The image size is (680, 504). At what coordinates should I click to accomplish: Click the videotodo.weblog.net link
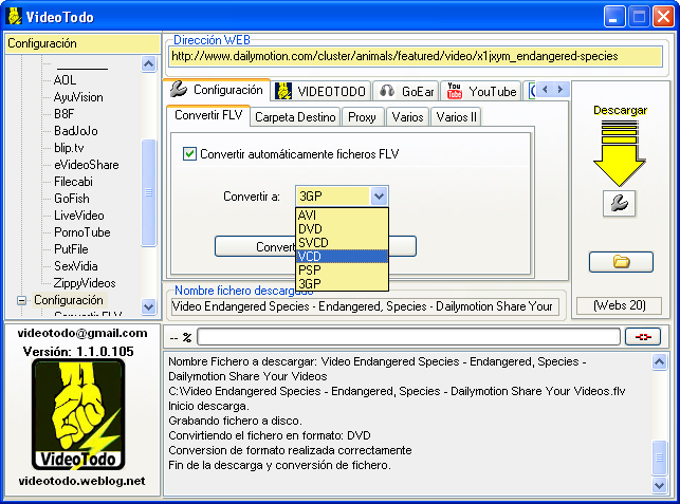click(x=82, y=481)
